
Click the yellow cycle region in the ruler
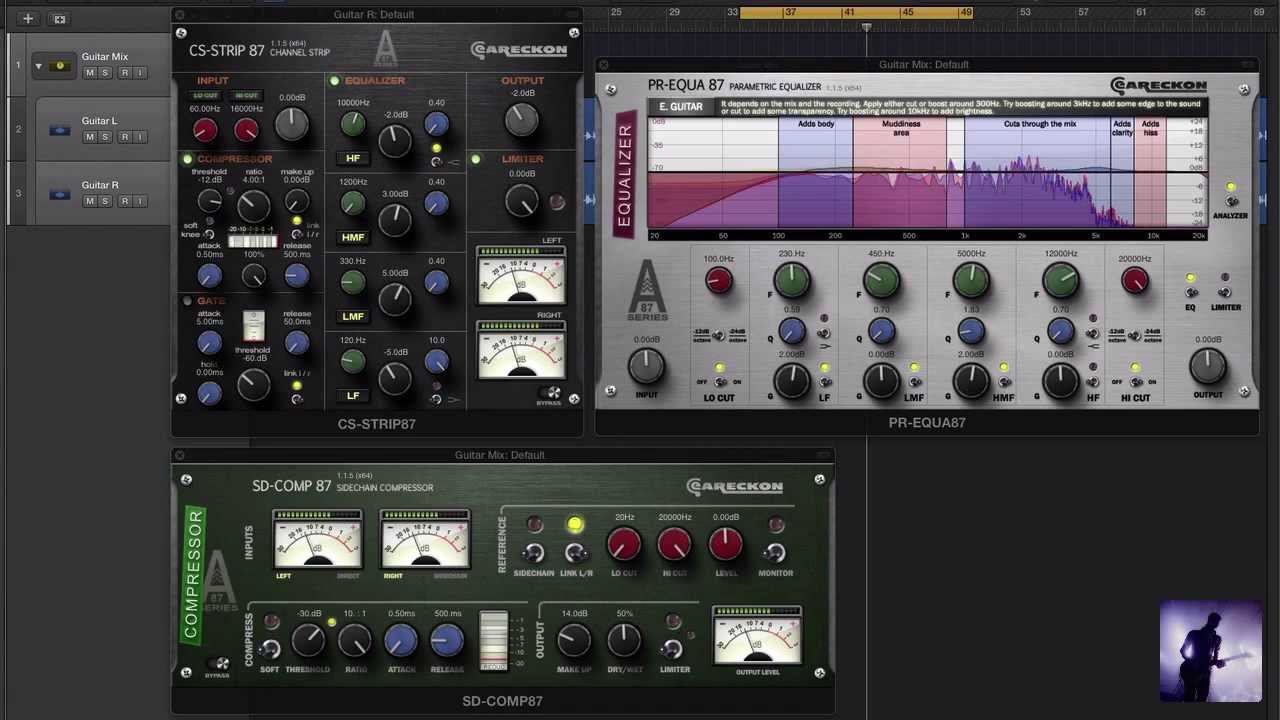click(855, 12)
